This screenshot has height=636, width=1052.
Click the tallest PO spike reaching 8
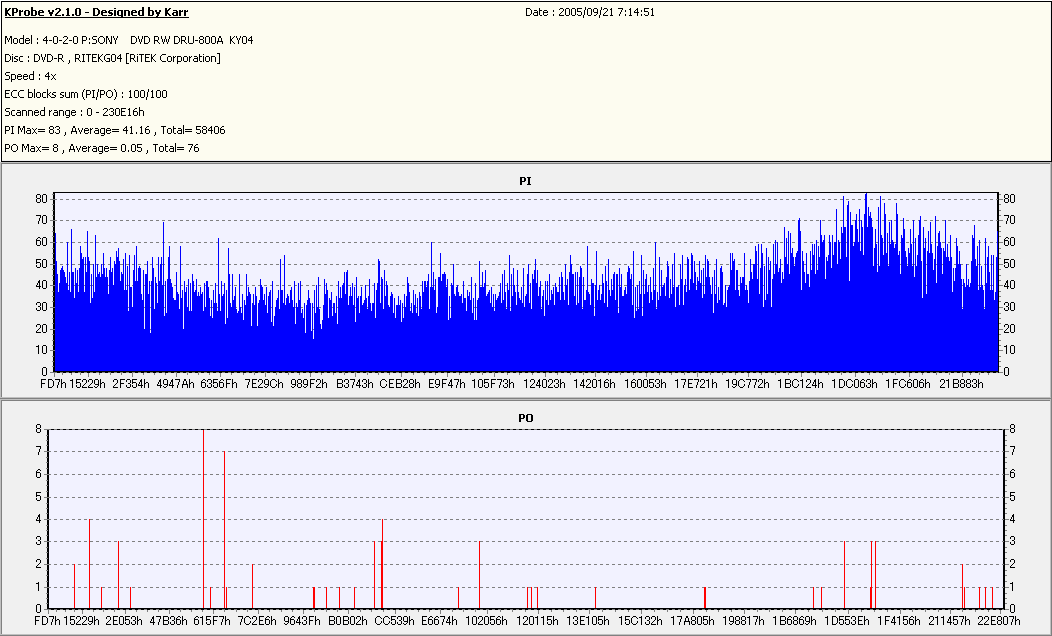203,519
